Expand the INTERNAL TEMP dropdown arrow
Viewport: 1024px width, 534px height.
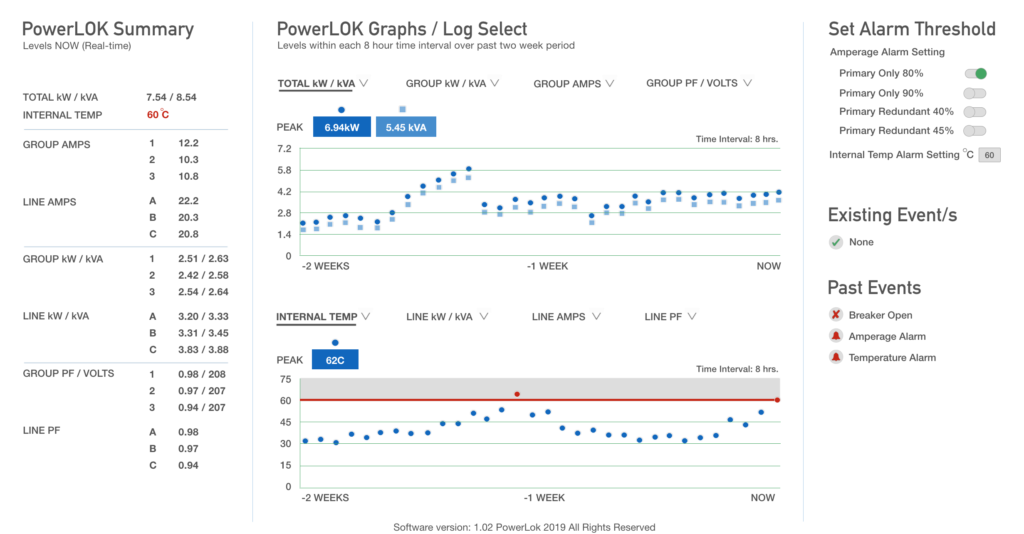(x=366, y=317)
